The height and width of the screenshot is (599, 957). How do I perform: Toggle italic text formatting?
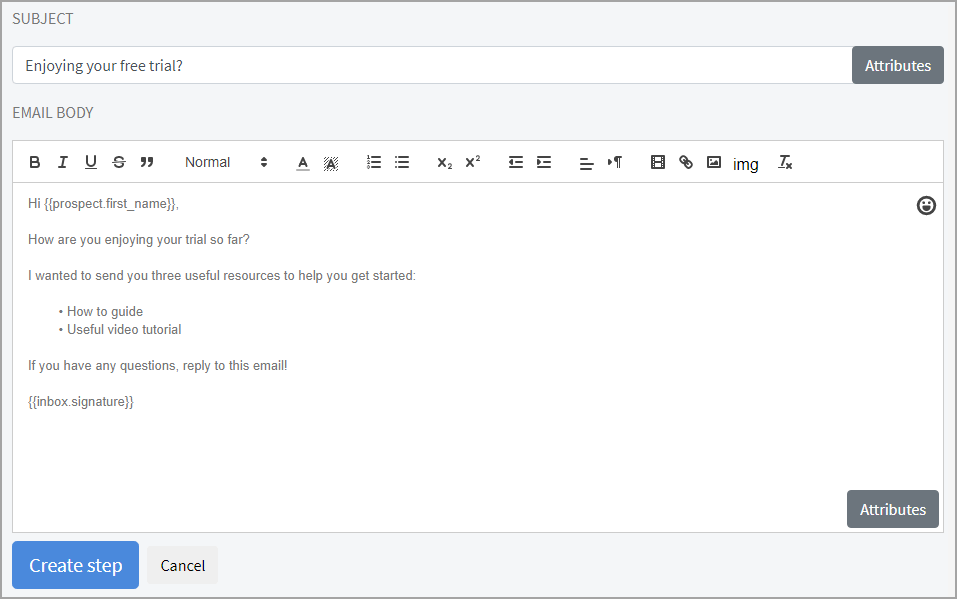[x=63, y=162]
